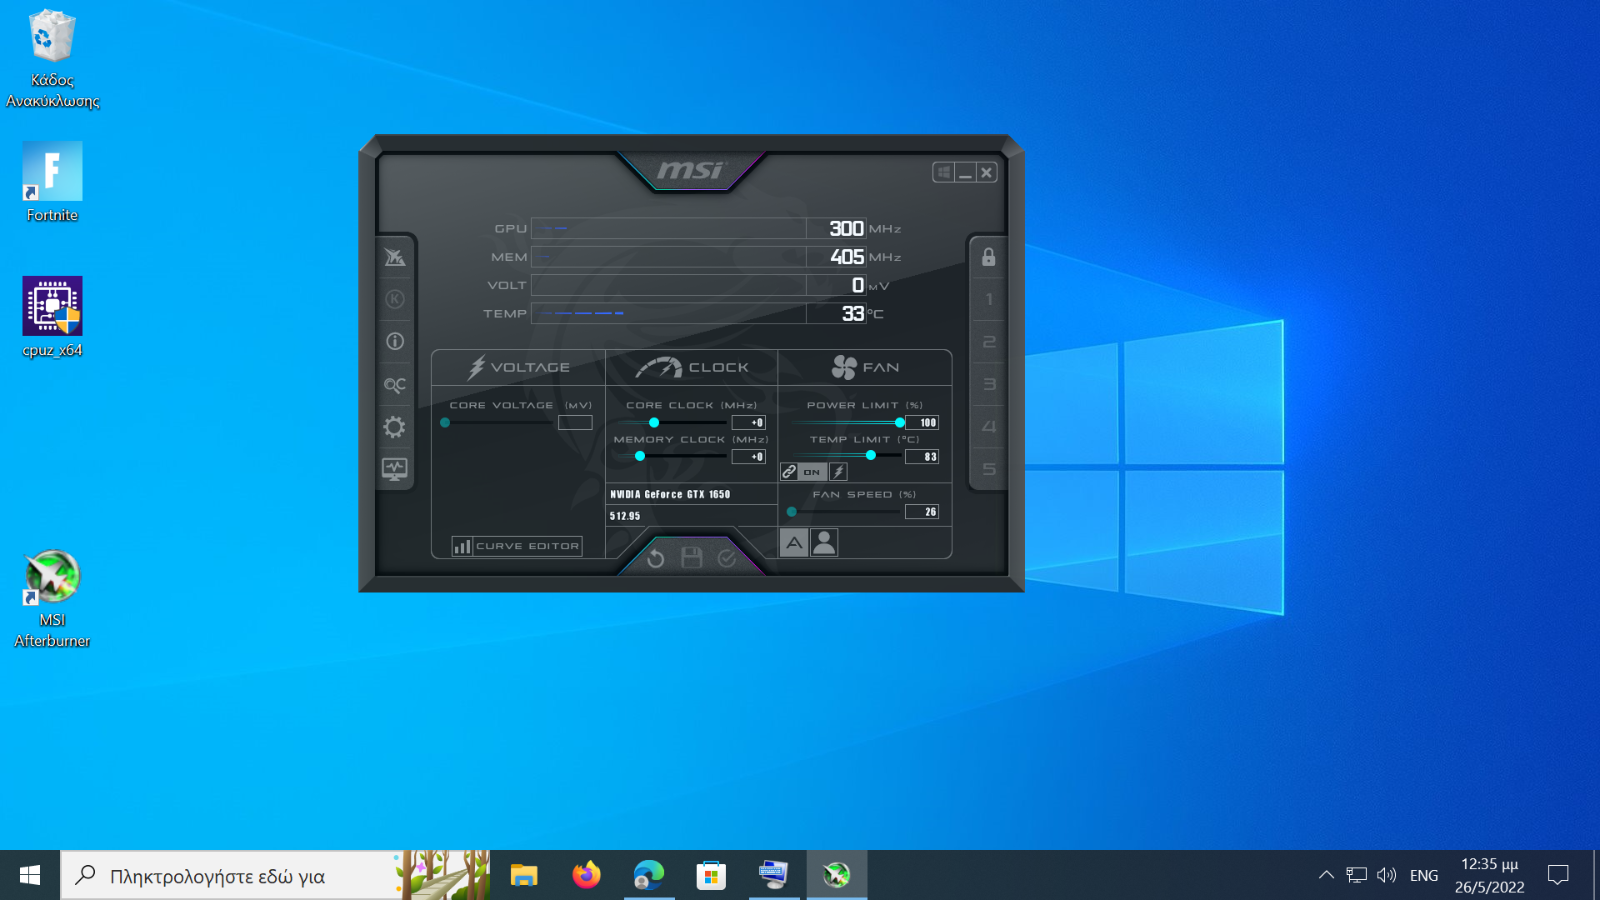Click the driver version 512.95 text

(625, 516)
